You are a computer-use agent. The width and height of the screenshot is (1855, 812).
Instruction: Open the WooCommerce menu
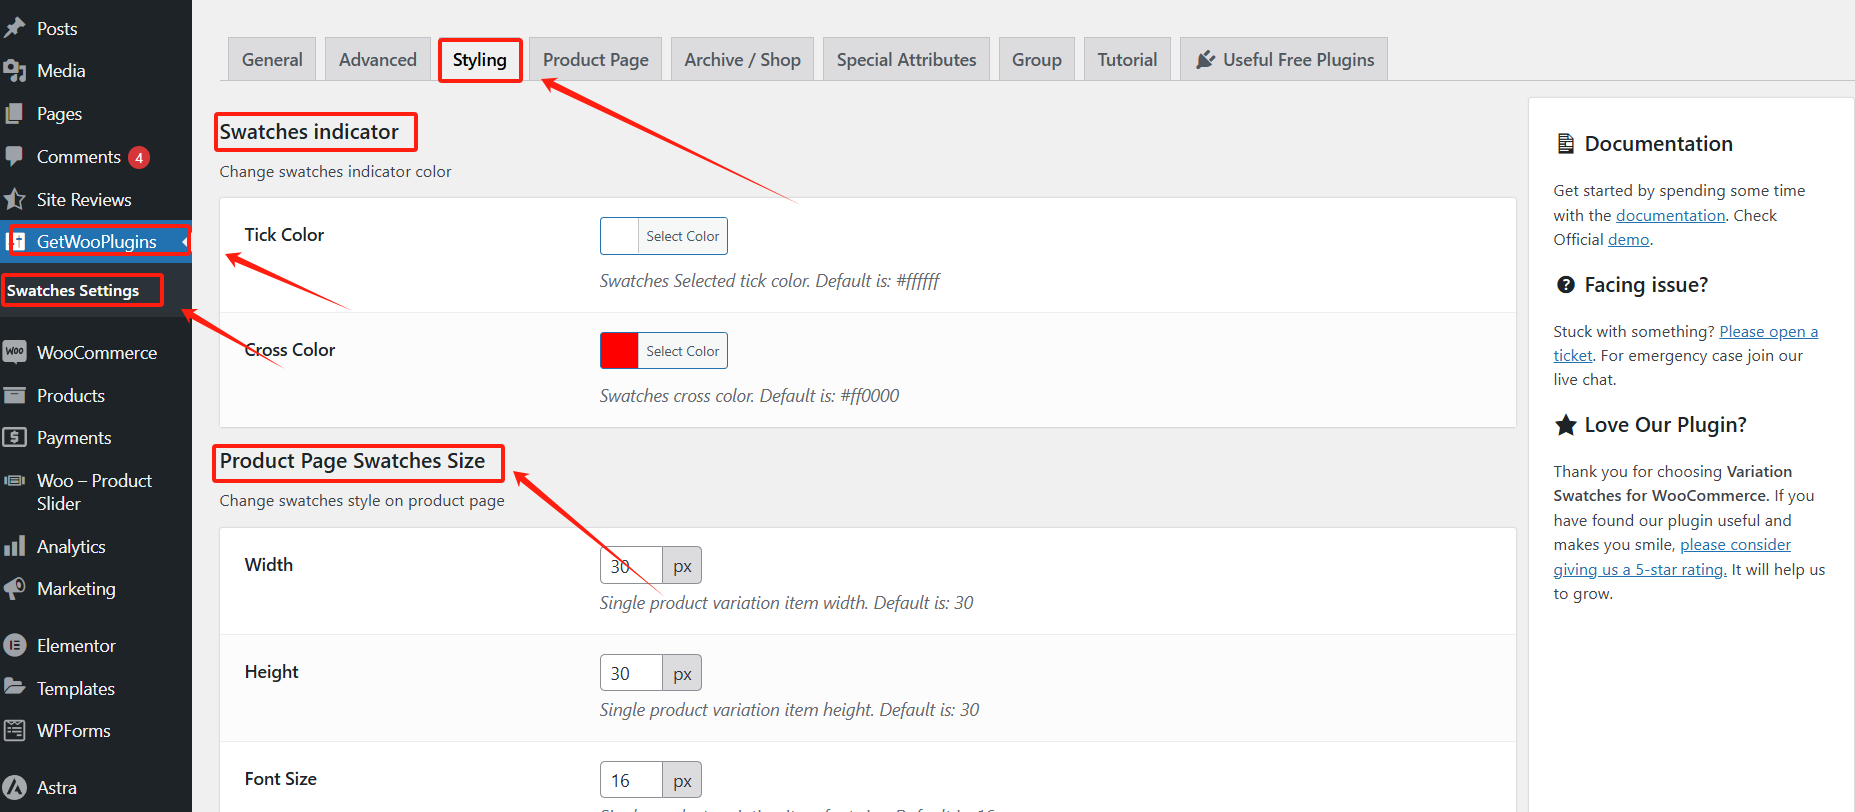[96, 352]
